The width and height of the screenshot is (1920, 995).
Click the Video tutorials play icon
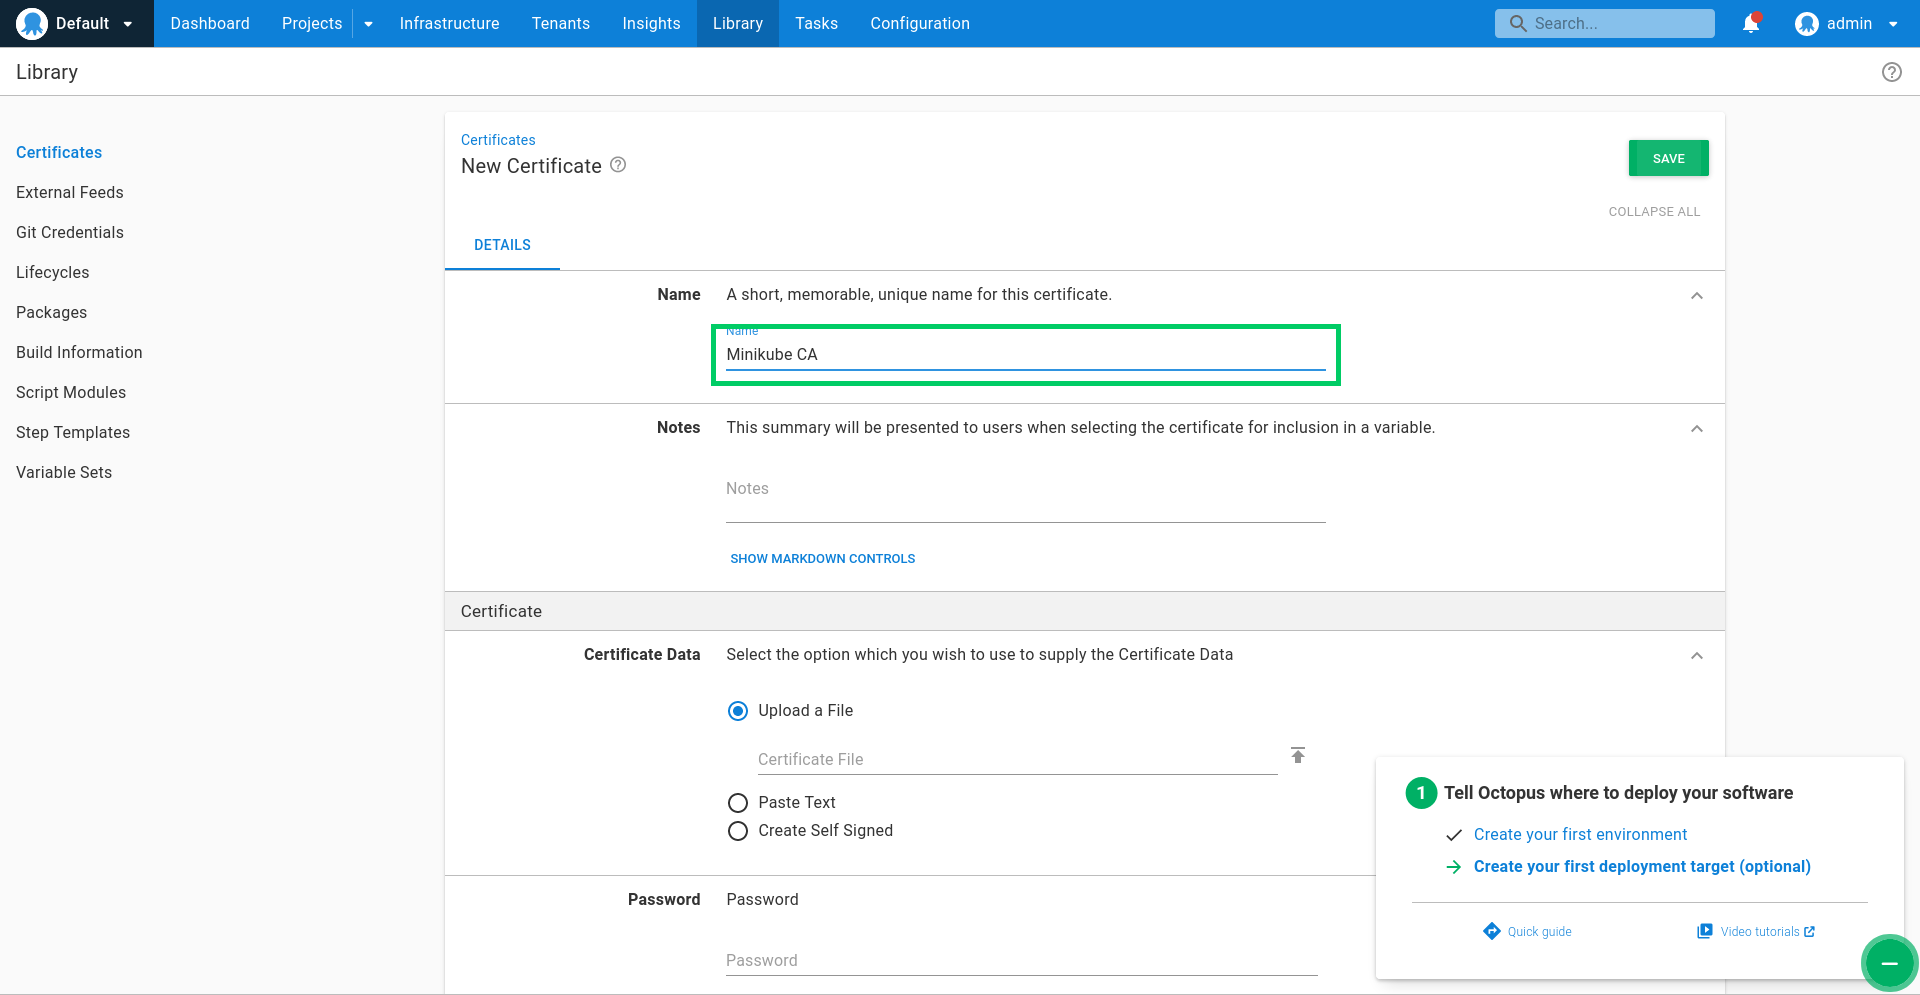[x=1705, y=931]
